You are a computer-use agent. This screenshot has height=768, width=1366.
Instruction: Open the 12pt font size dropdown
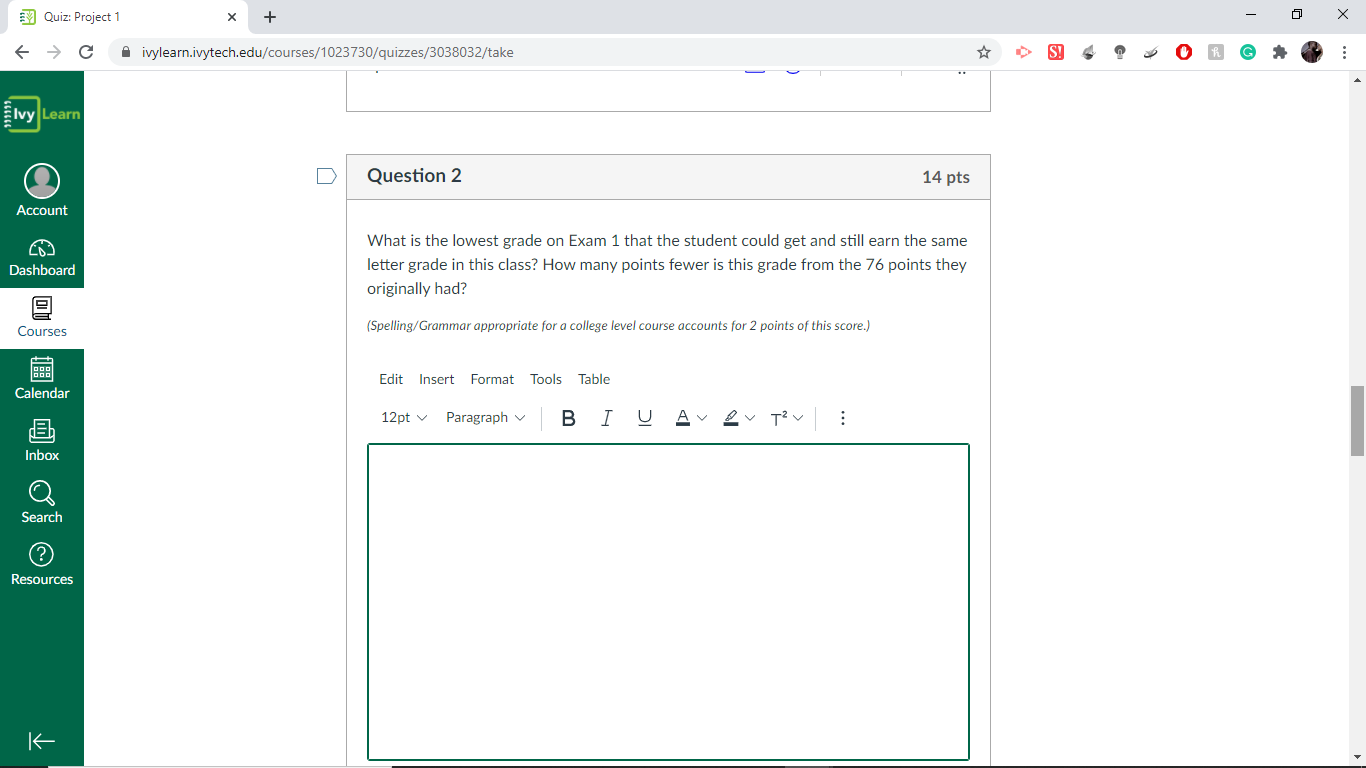402,418
